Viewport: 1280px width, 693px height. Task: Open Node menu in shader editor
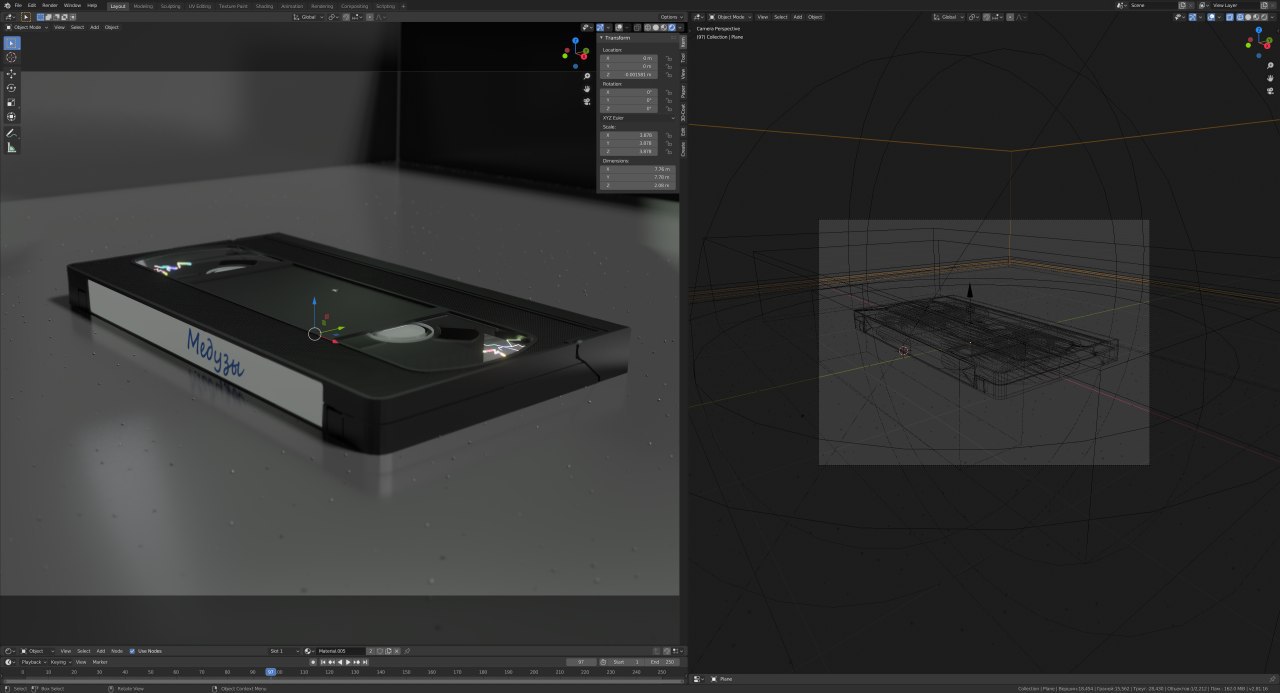(x=116, y=651)
